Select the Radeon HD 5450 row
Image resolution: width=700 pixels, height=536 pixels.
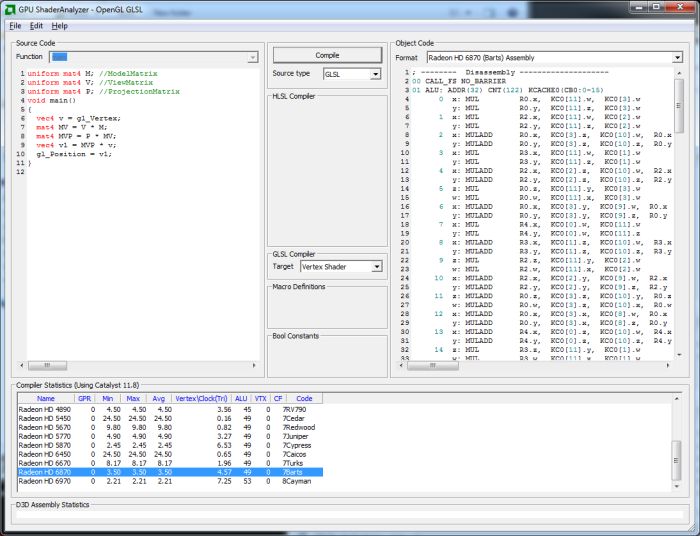[x=170, y=418]
